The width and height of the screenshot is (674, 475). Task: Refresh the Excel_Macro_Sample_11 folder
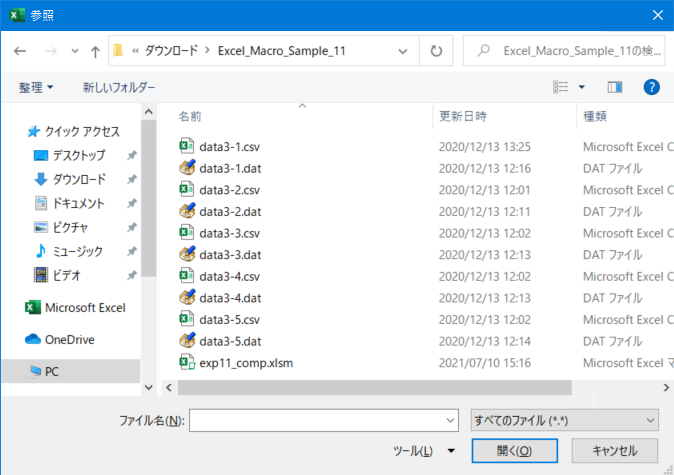pos(436,51)
